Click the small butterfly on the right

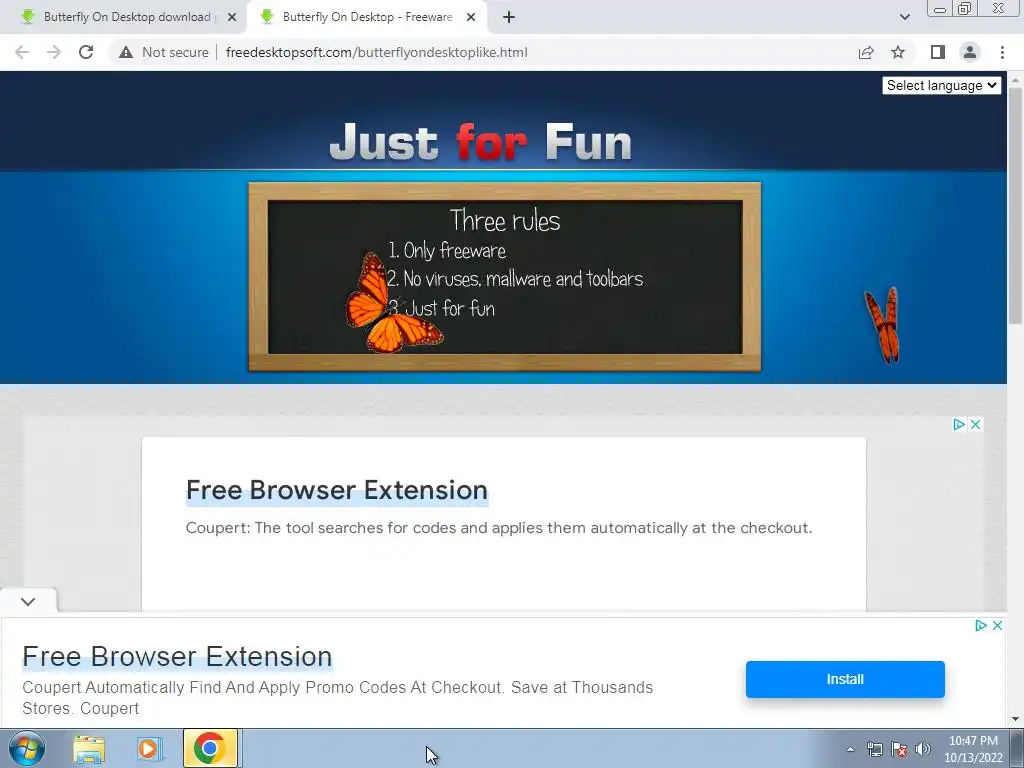coord(883,325)
